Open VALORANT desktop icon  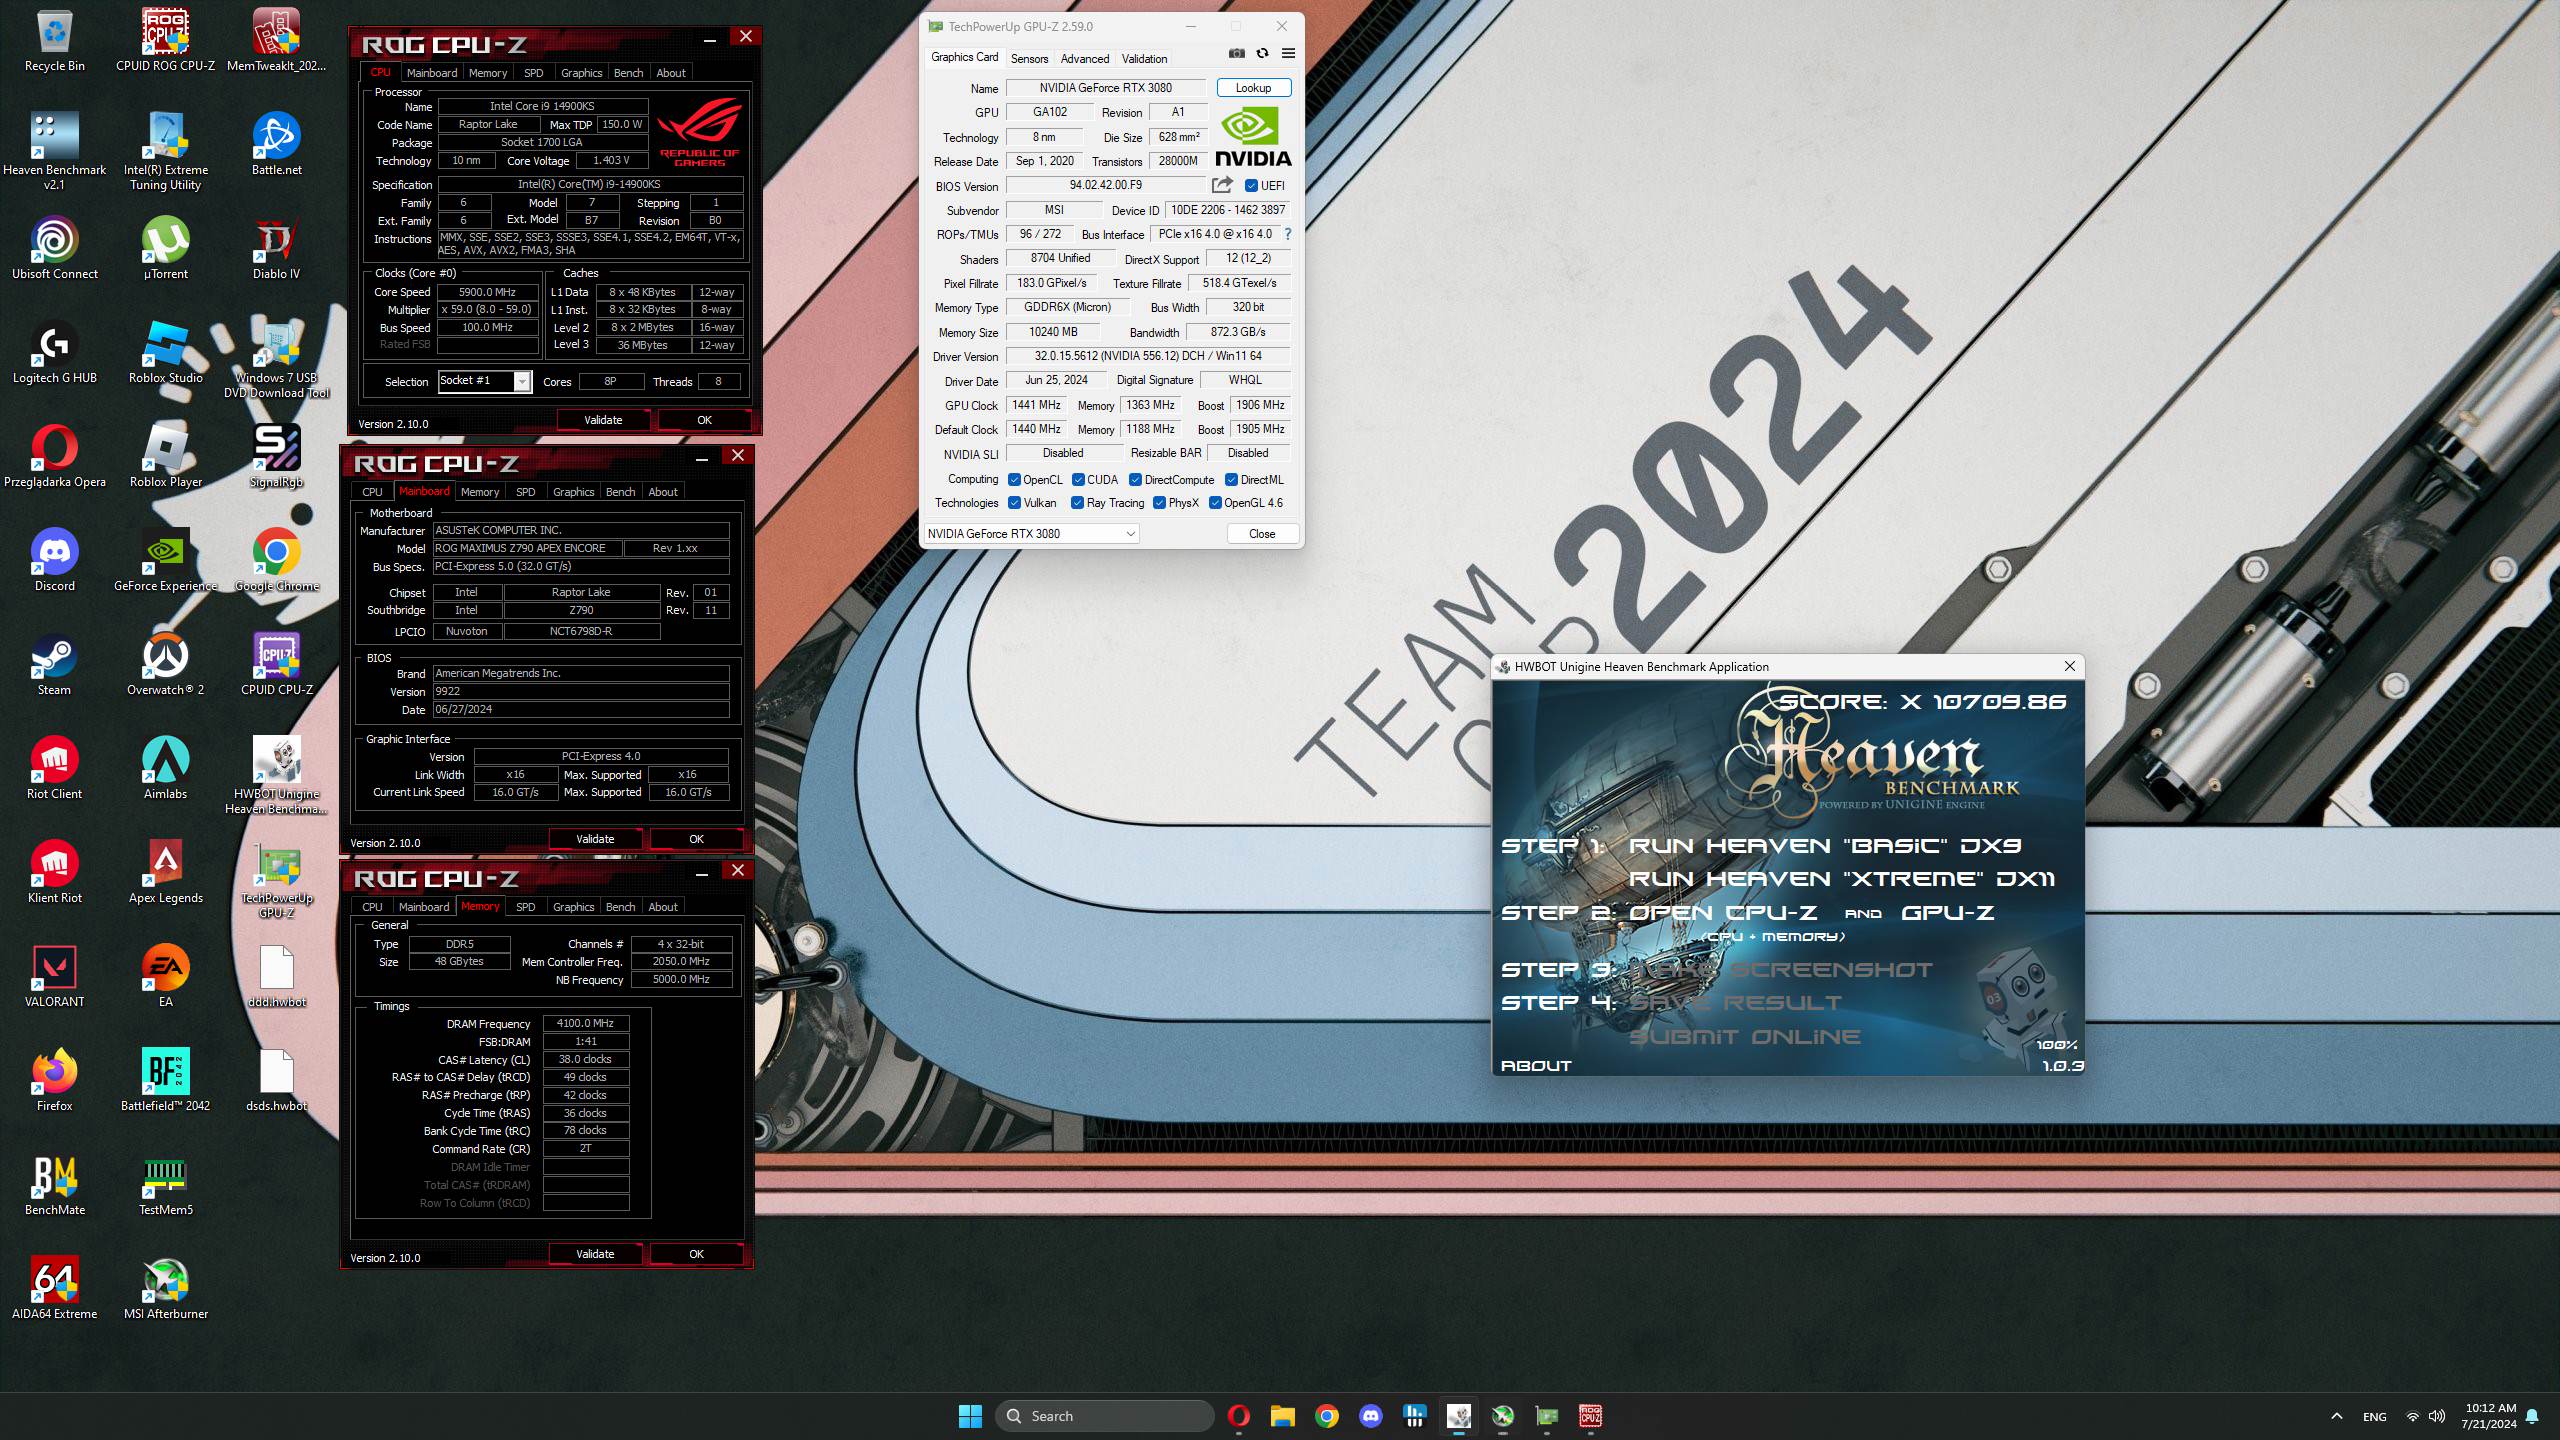click(x=55, y=977)
